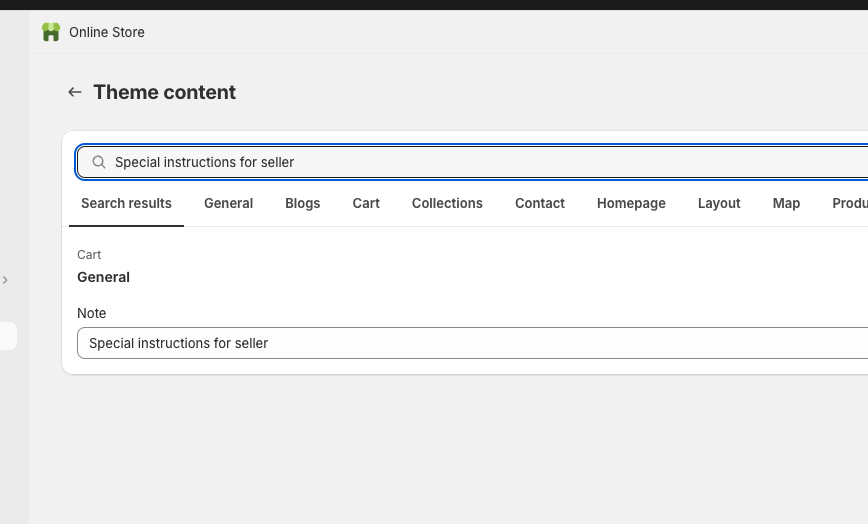Go to the Homepage tab
Screen dimensions: 868x524
coord(631,203)
